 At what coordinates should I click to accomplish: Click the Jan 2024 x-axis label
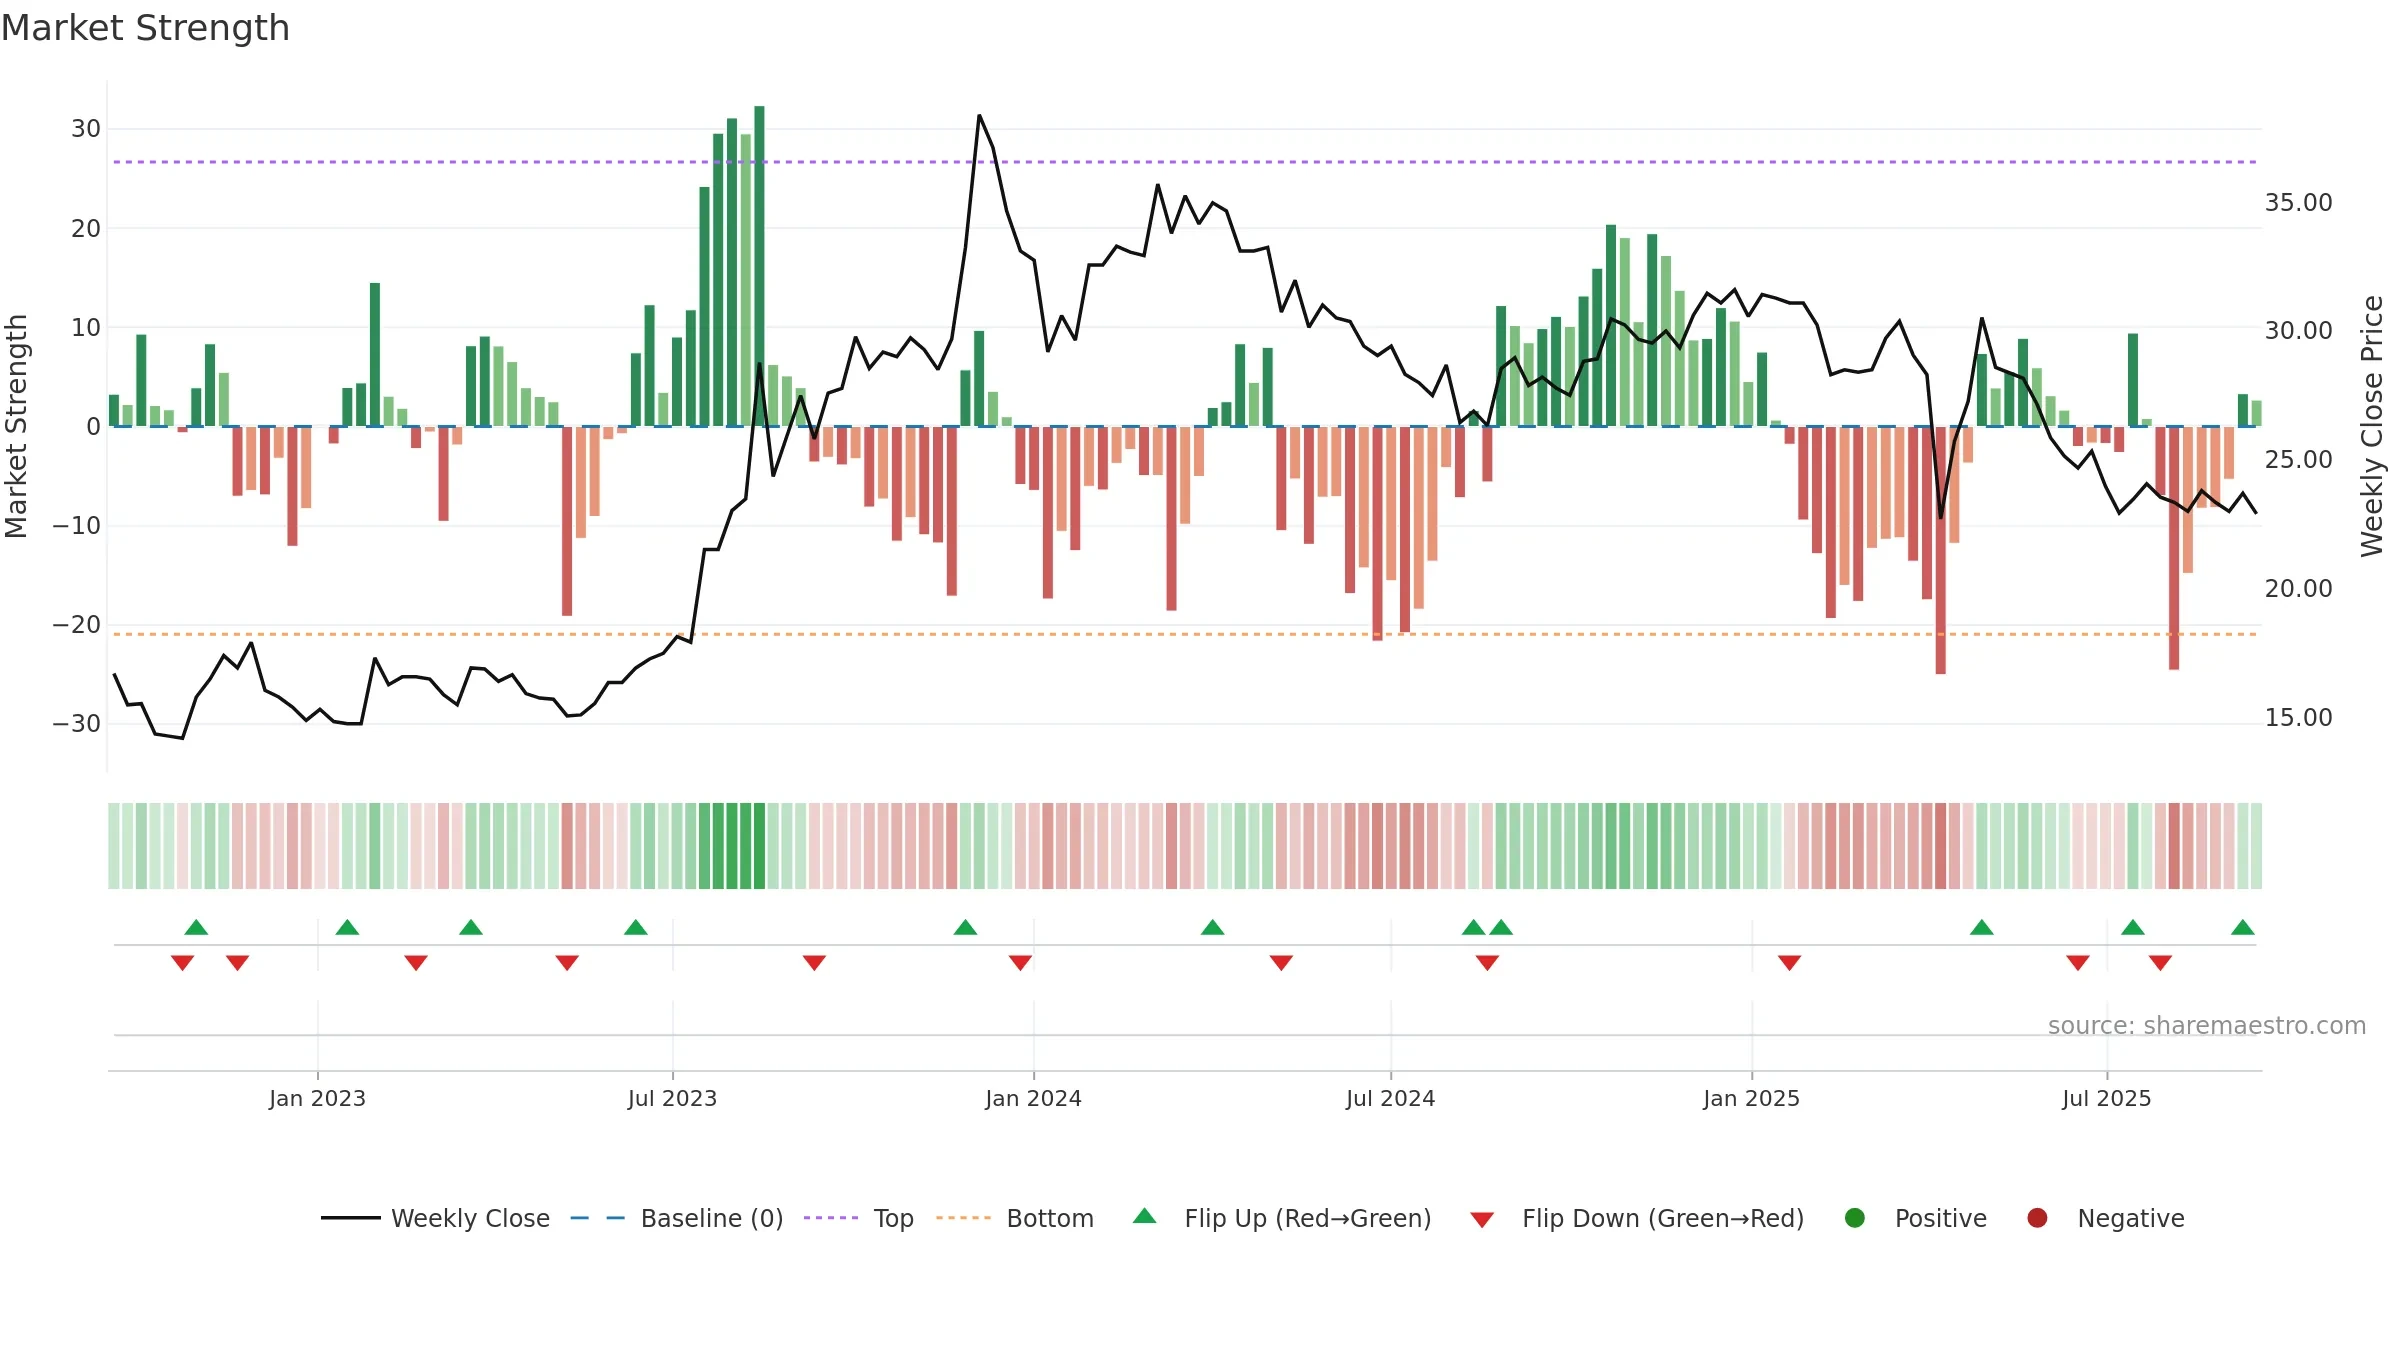(x=1033, y=1099)
